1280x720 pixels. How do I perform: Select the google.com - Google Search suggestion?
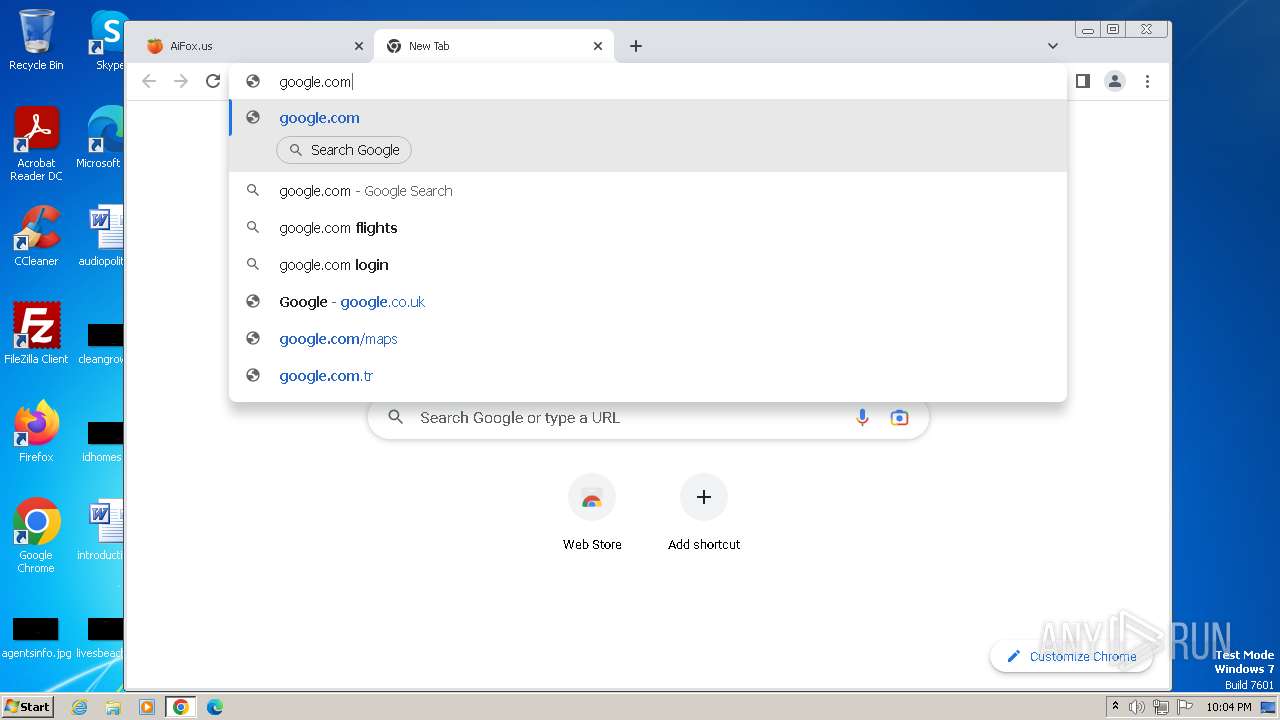pos(648,191)
